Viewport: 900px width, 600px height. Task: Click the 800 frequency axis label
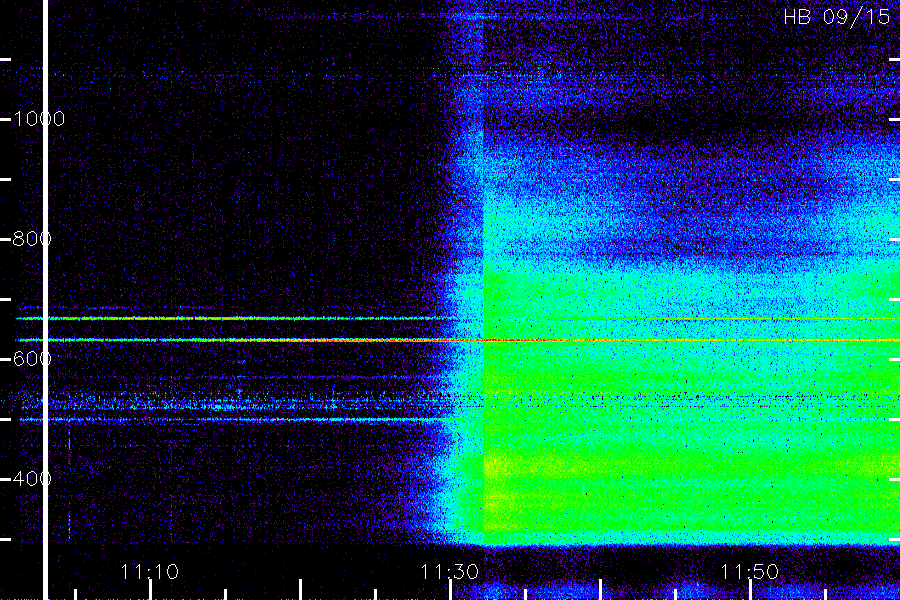32,238
